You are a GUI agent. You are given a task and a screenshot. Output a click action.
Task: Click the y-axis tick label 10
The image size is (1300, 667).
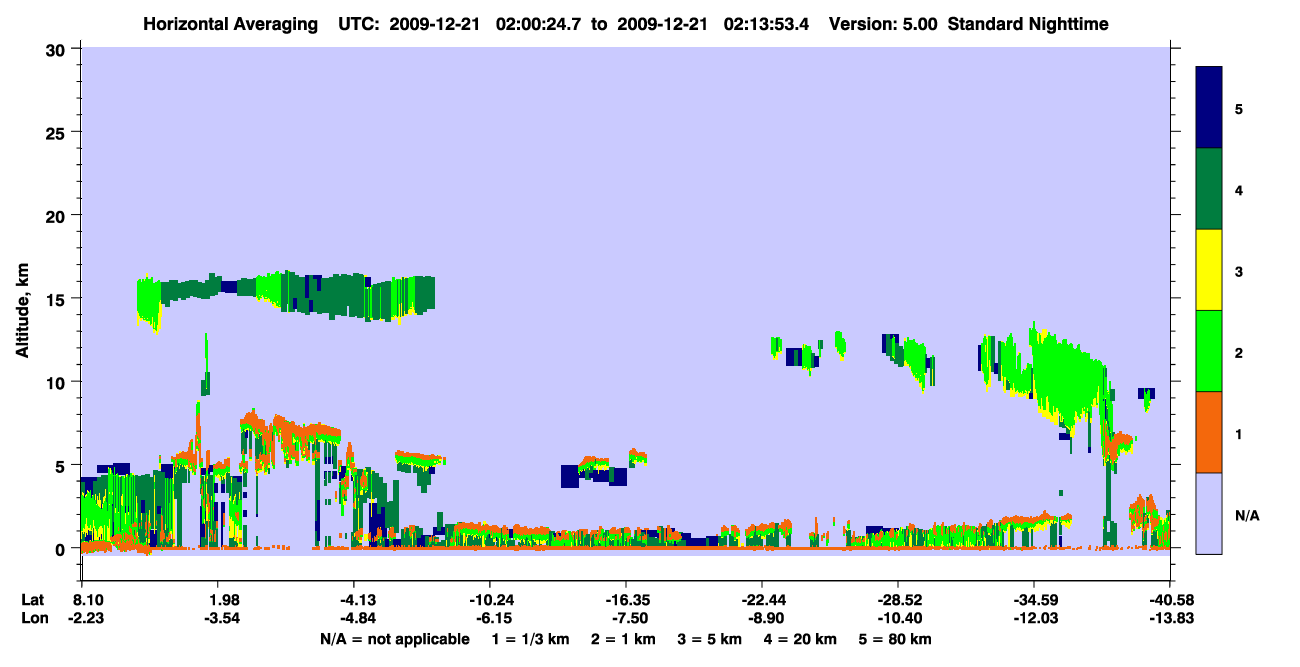(x=58, y=382)
